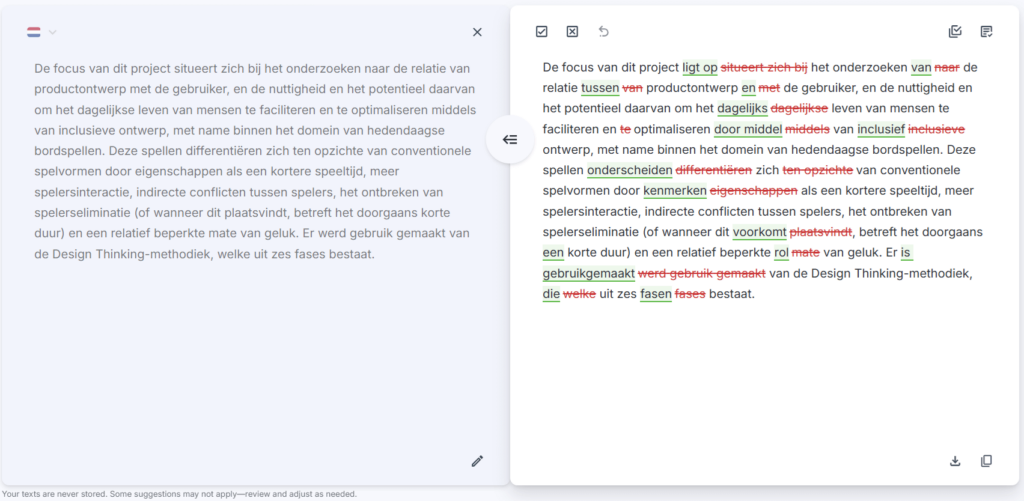
Task: Click the undo arrow icon
Action: pyautogui.click(x=603, y=32)
